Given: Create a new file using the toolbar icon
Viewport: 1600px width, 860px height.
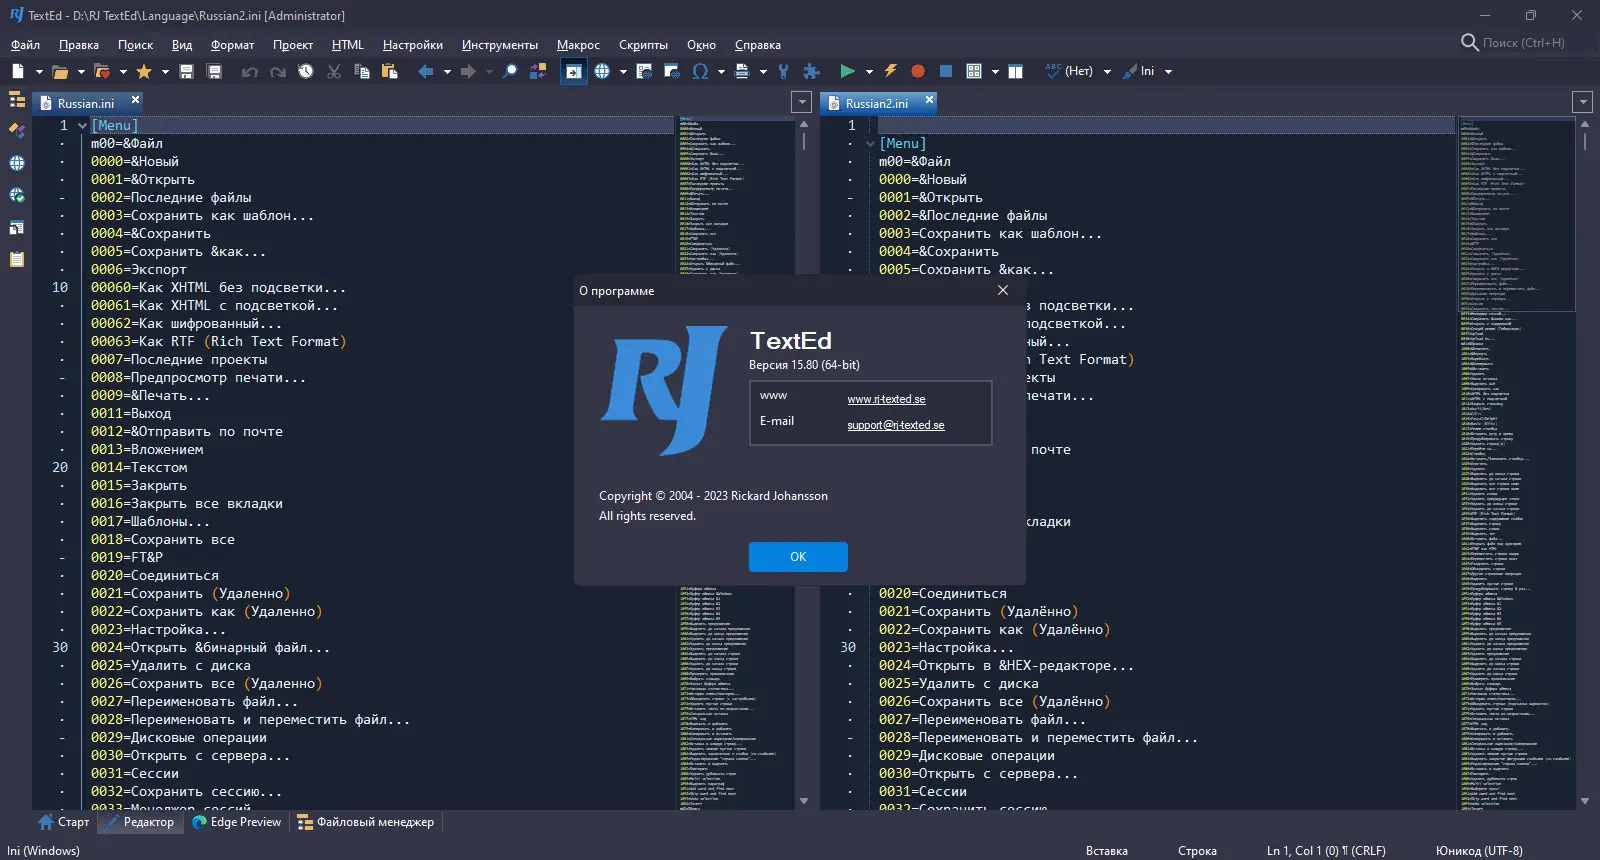Looking at the screenshot, I should point(18,71).
